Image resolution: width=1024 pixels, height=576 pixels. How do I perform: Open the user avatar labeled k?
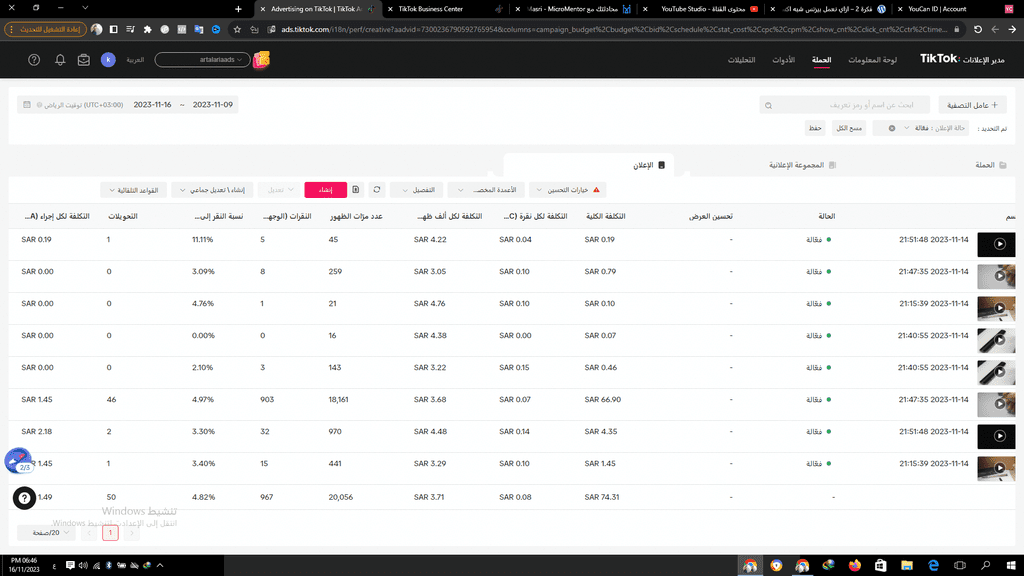(x=108, y=60)
